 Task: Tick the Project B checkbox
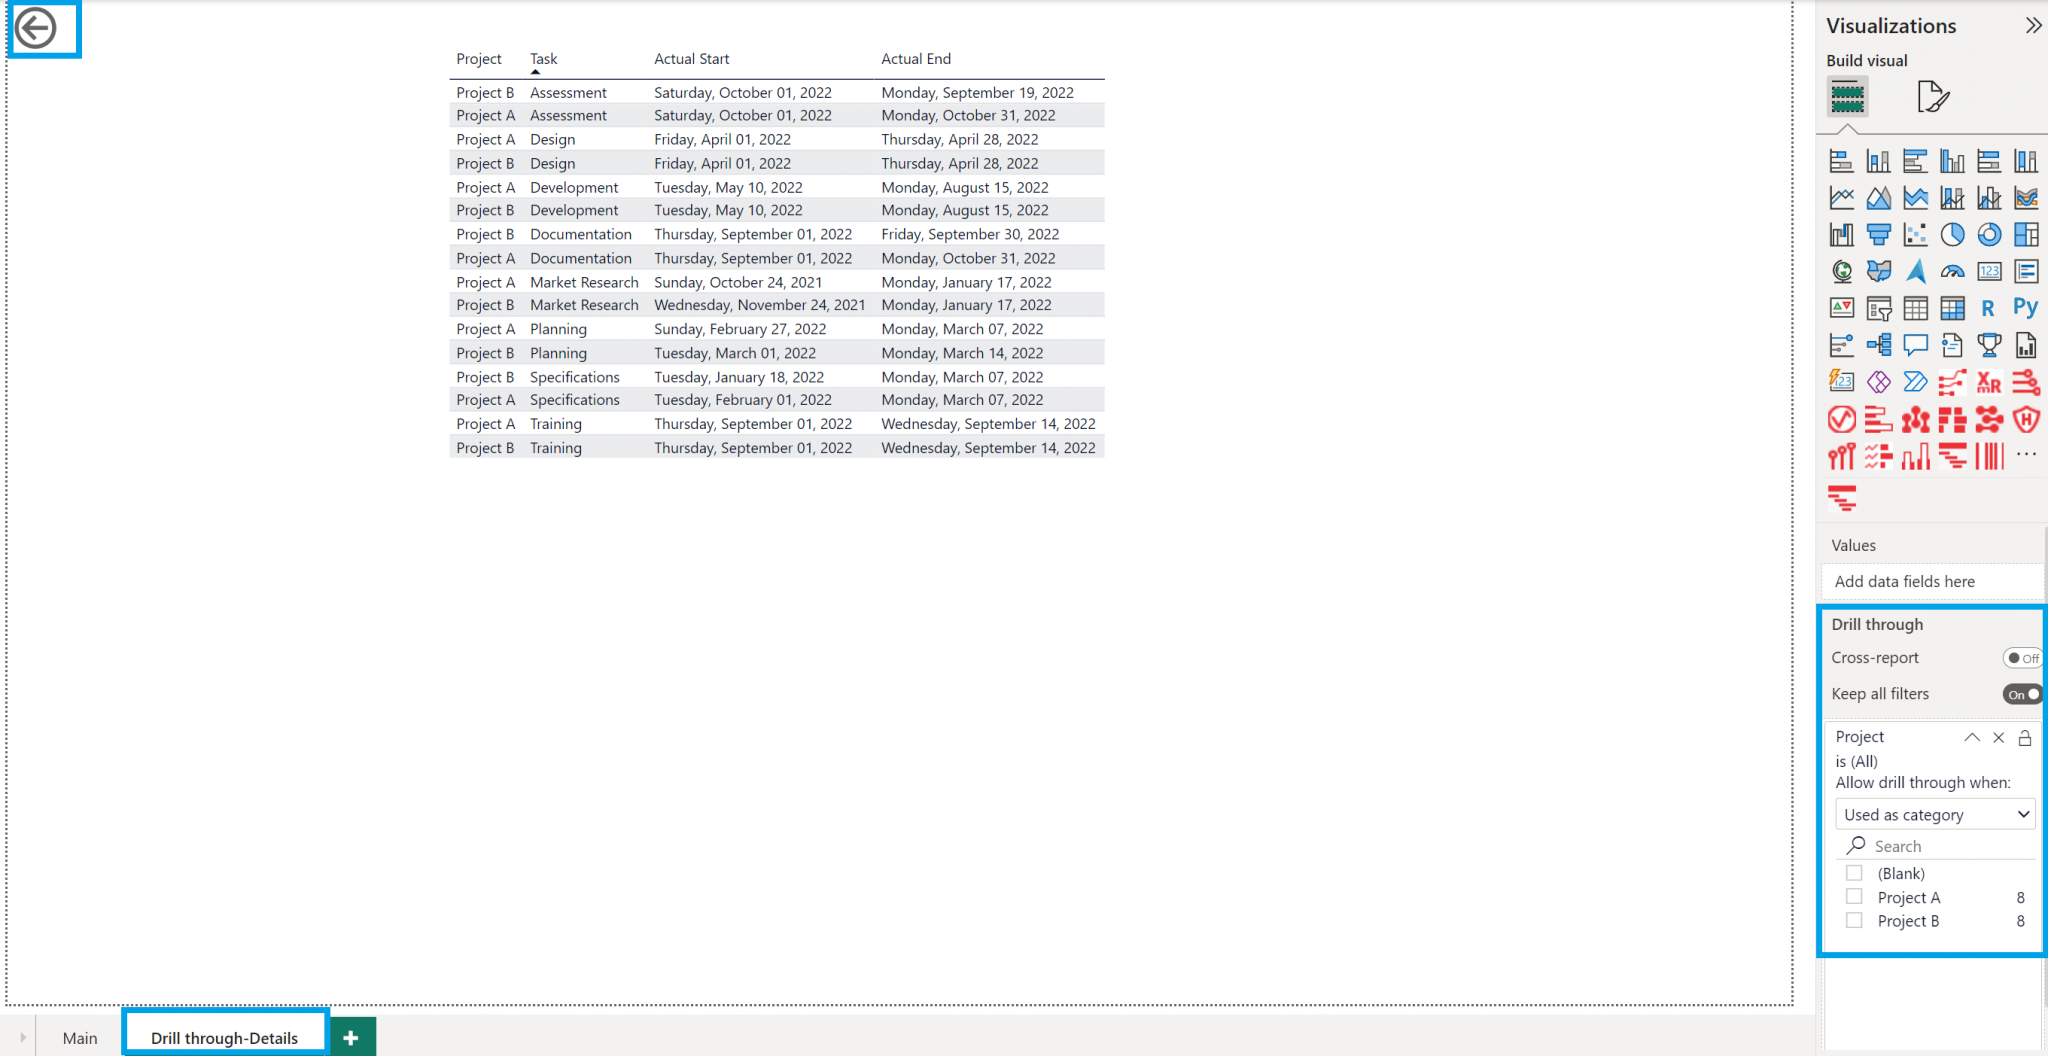click(x=1854, y=921)
